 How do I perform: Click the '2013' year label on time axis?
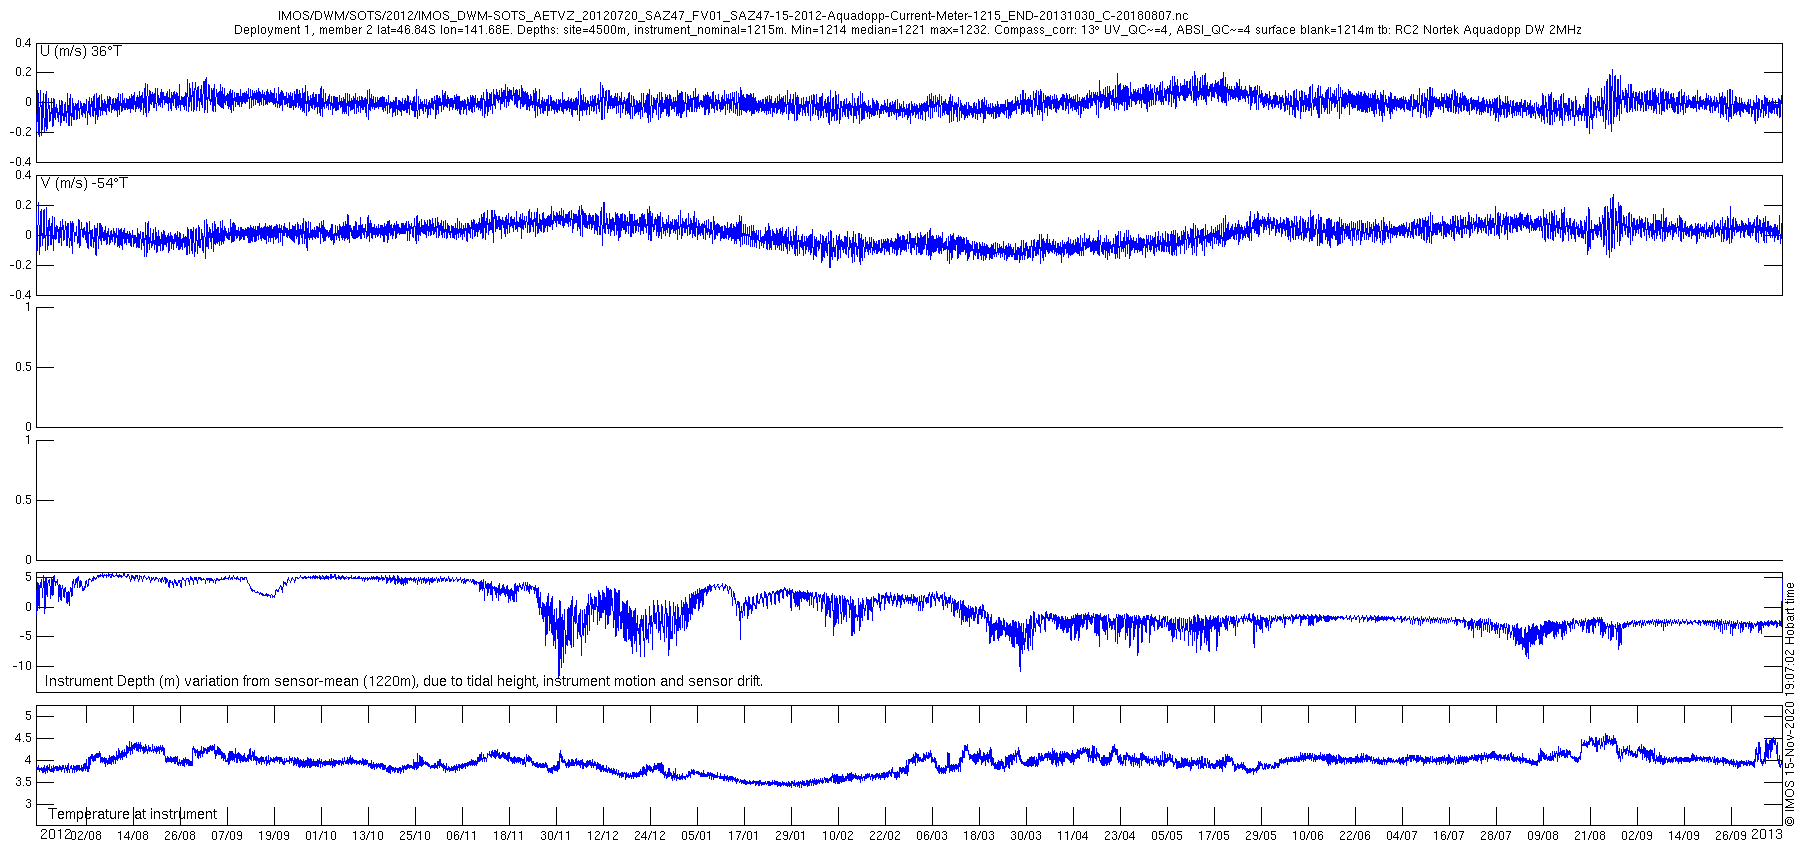point(1767,834)
